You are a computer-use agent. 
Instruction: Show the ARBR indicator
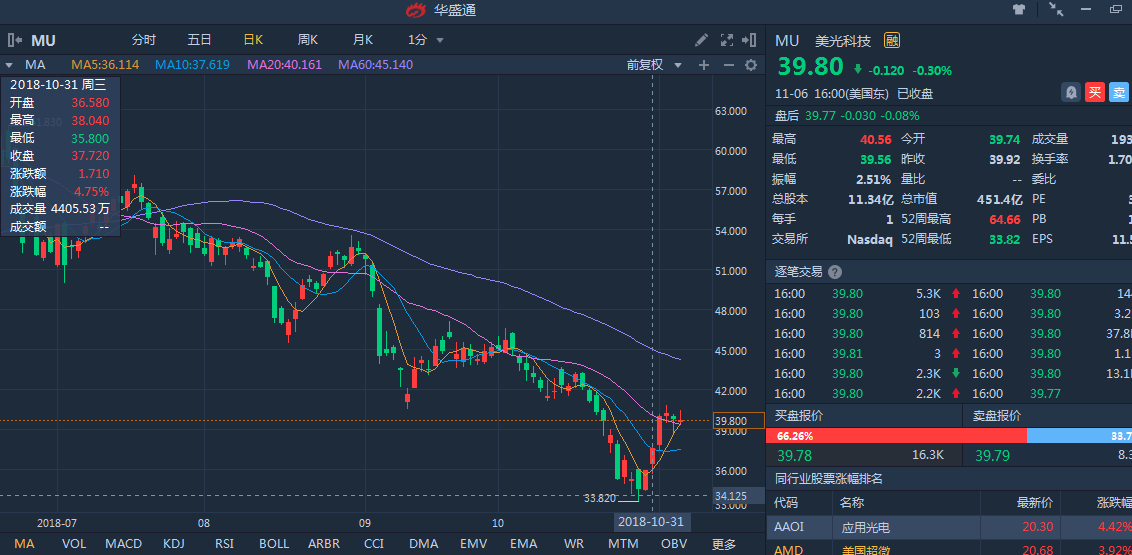coord(324,543)
